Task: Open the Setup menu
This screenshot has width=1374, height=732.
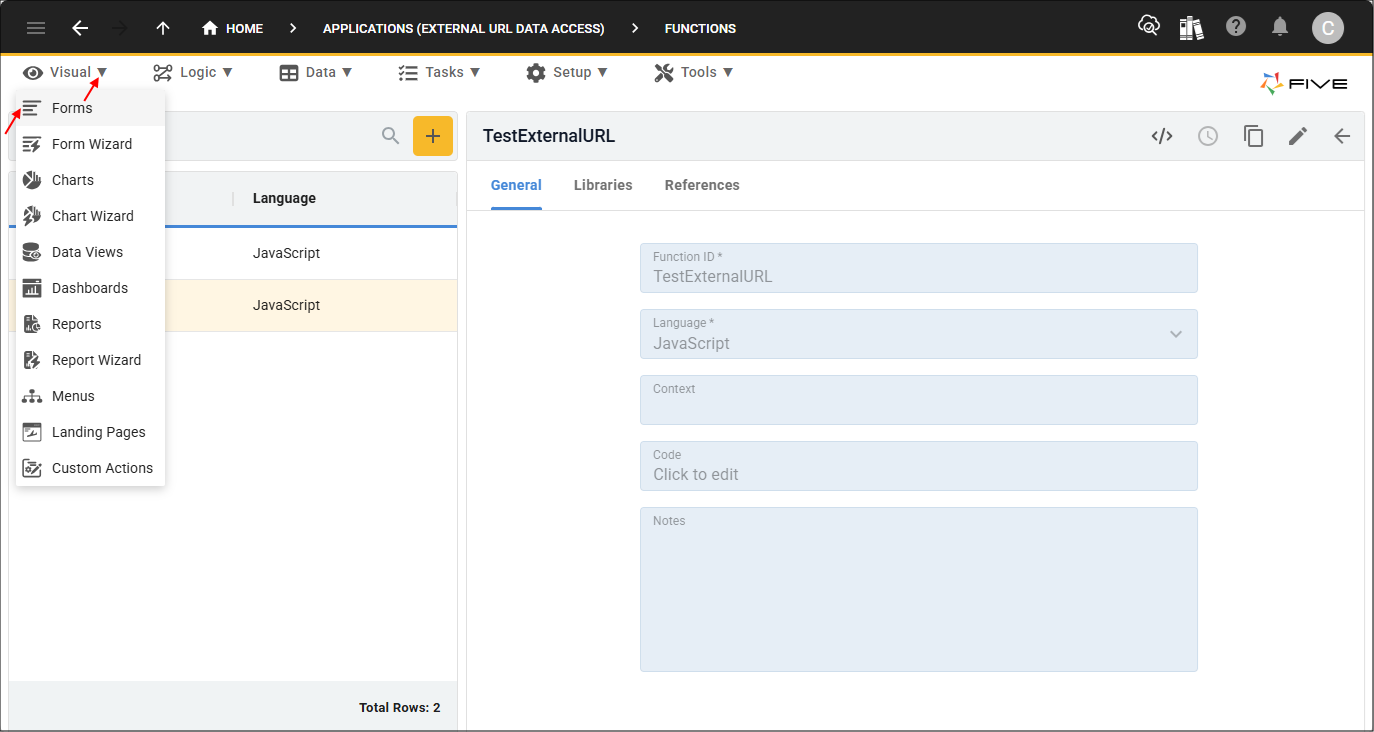Action: (x=566, y=72)
